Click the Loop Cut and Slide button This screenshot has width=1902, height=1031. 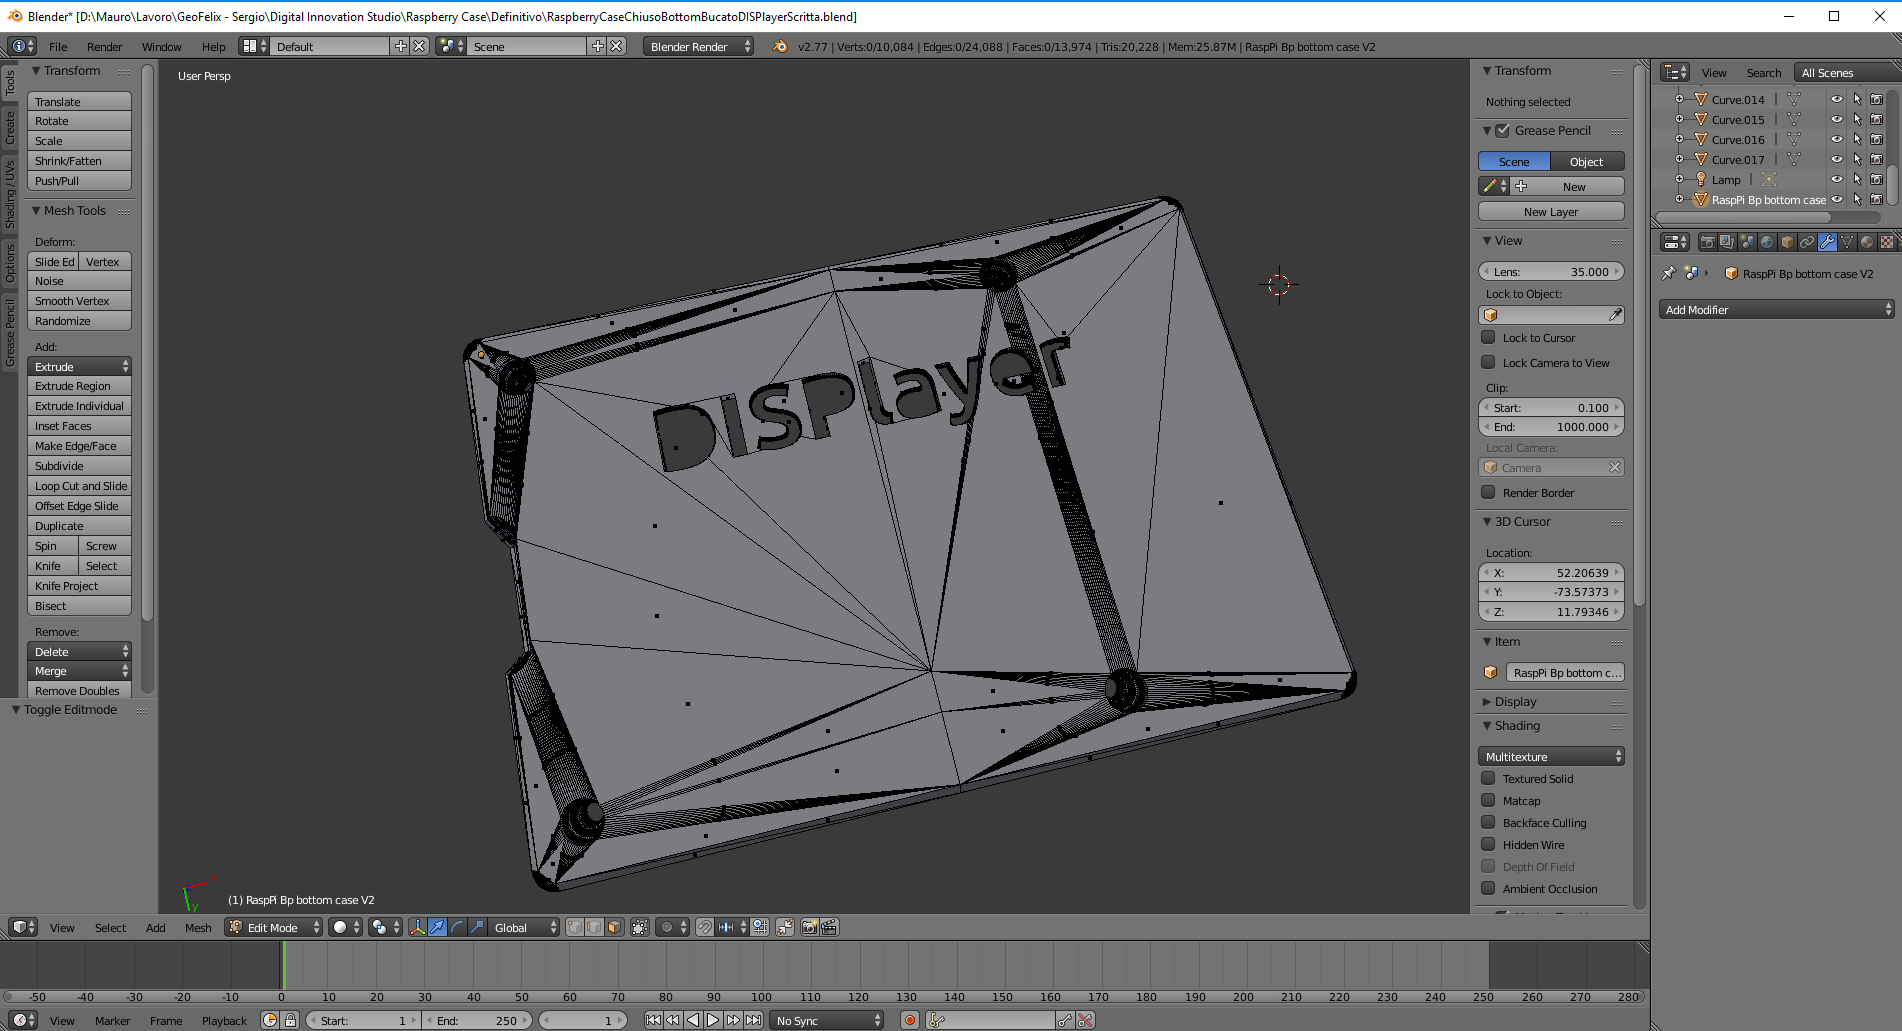(79, 485)
